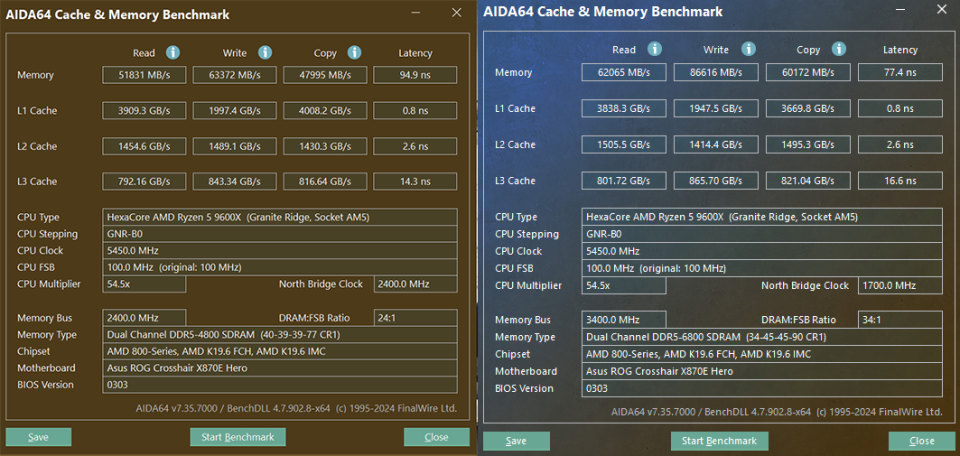Screen dimensions: 960x456
Task: Click Memory Bus 3400.0 MHz field
Action: tap(624, 320)
